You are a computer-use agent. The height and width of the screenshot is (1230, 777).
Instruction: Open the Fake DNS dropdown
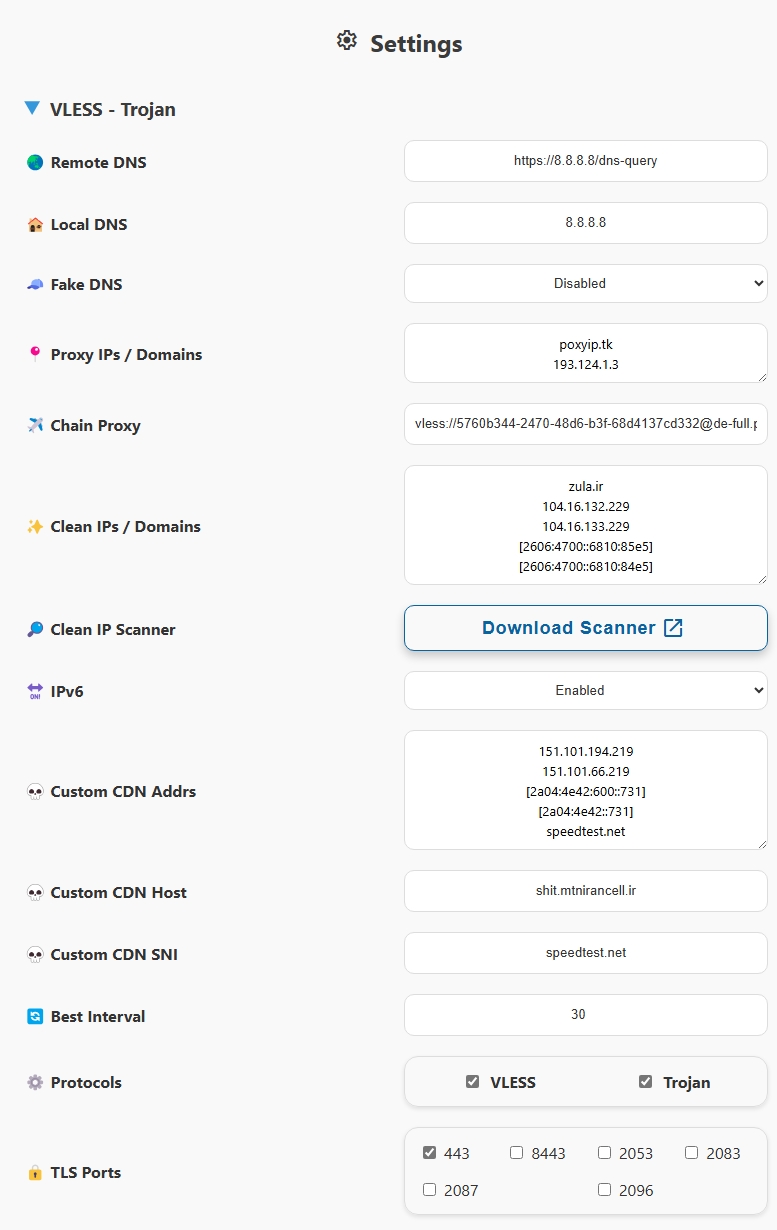[586, 283]
